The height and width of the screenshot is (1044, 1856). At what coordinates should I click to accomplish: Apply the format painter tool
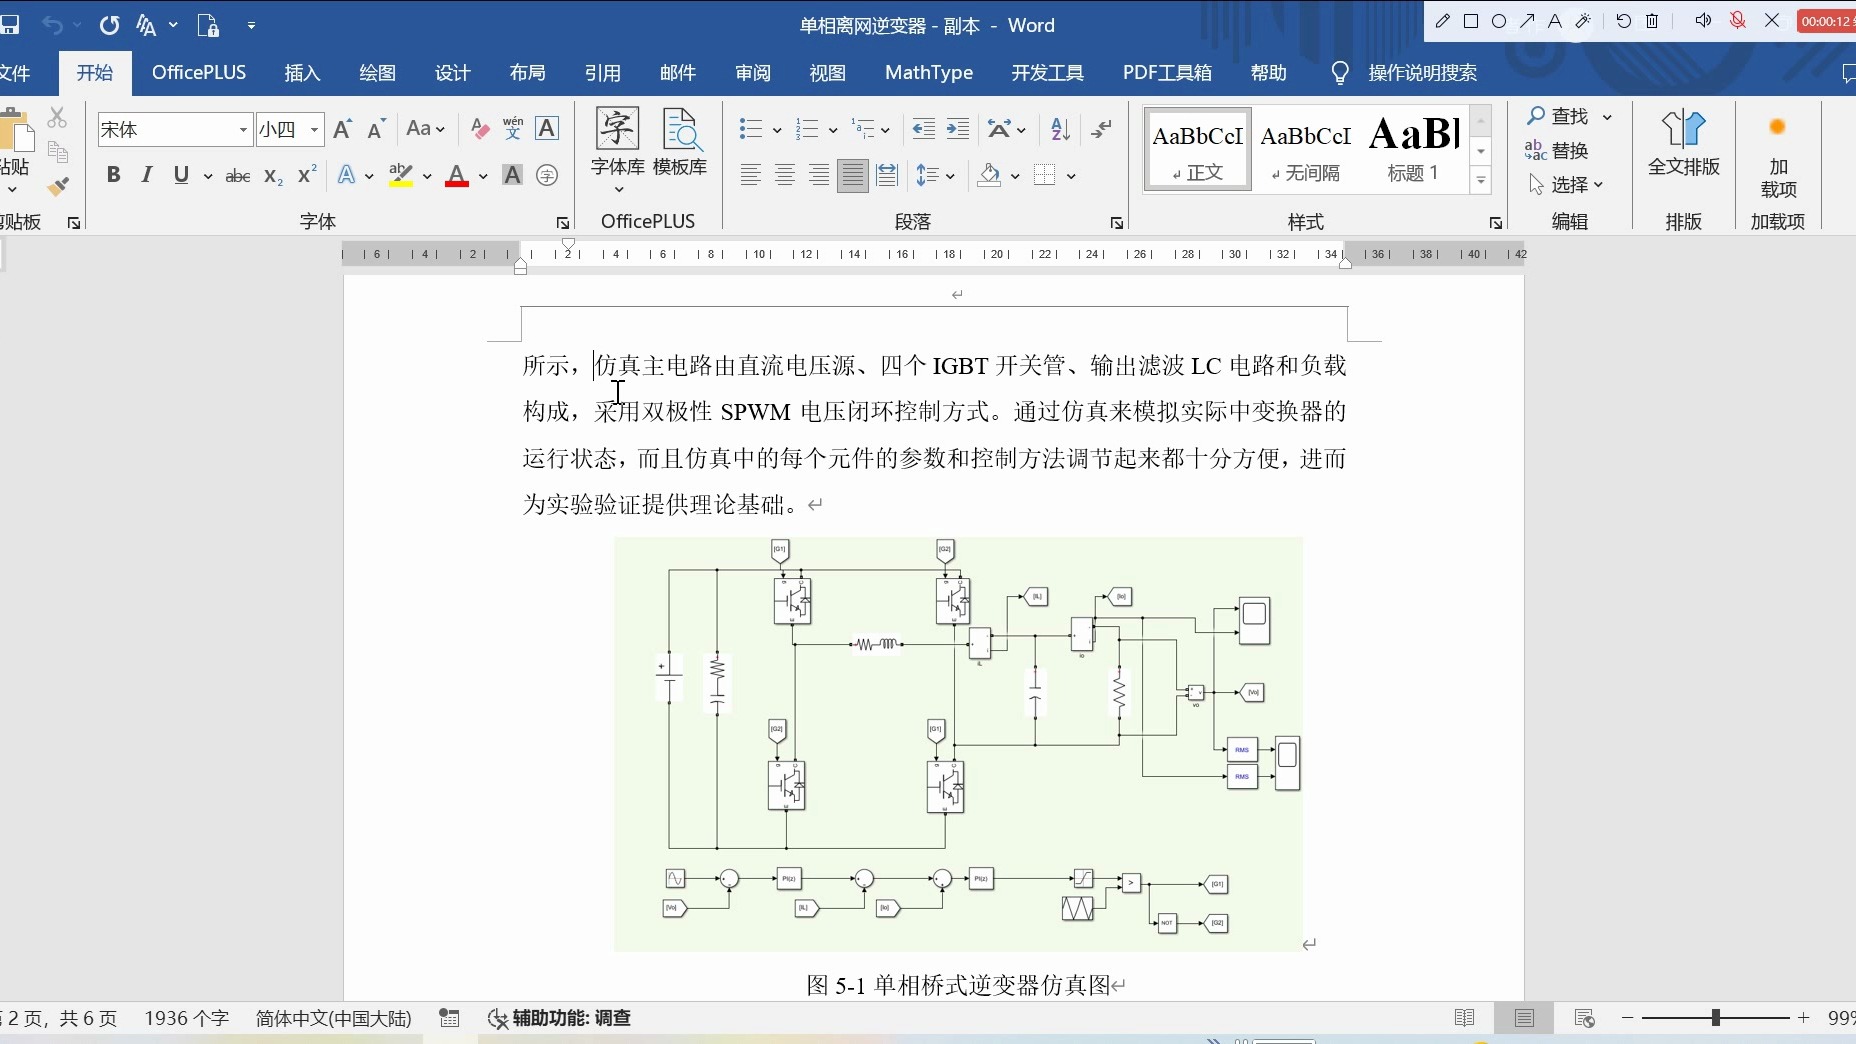[57, 187]
